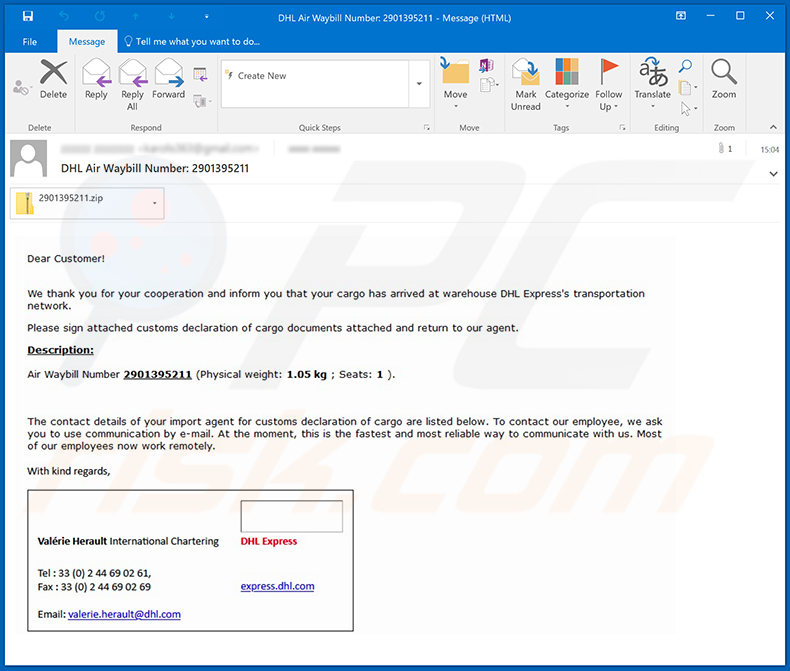Click the subject line DHL Air Waybill Number

pyautogui.click(x=155, y=168)
